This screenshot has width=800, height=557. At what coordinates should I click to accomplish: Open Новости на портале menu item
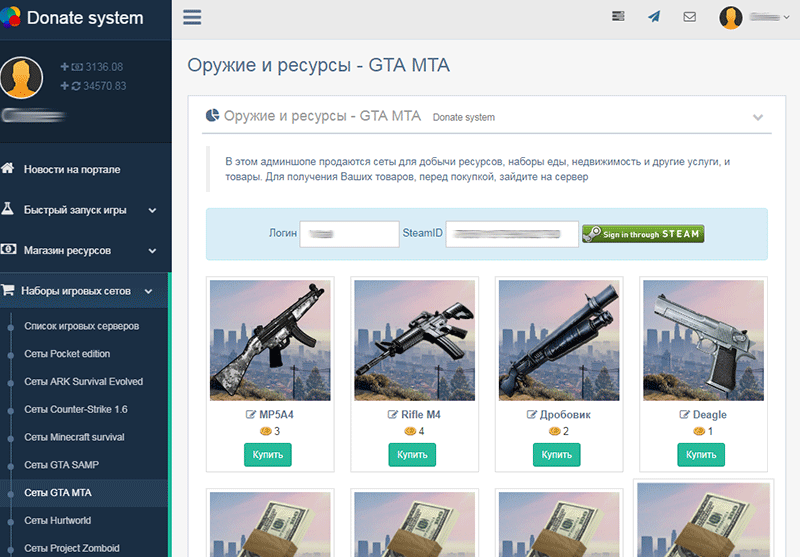pos(71,169)
